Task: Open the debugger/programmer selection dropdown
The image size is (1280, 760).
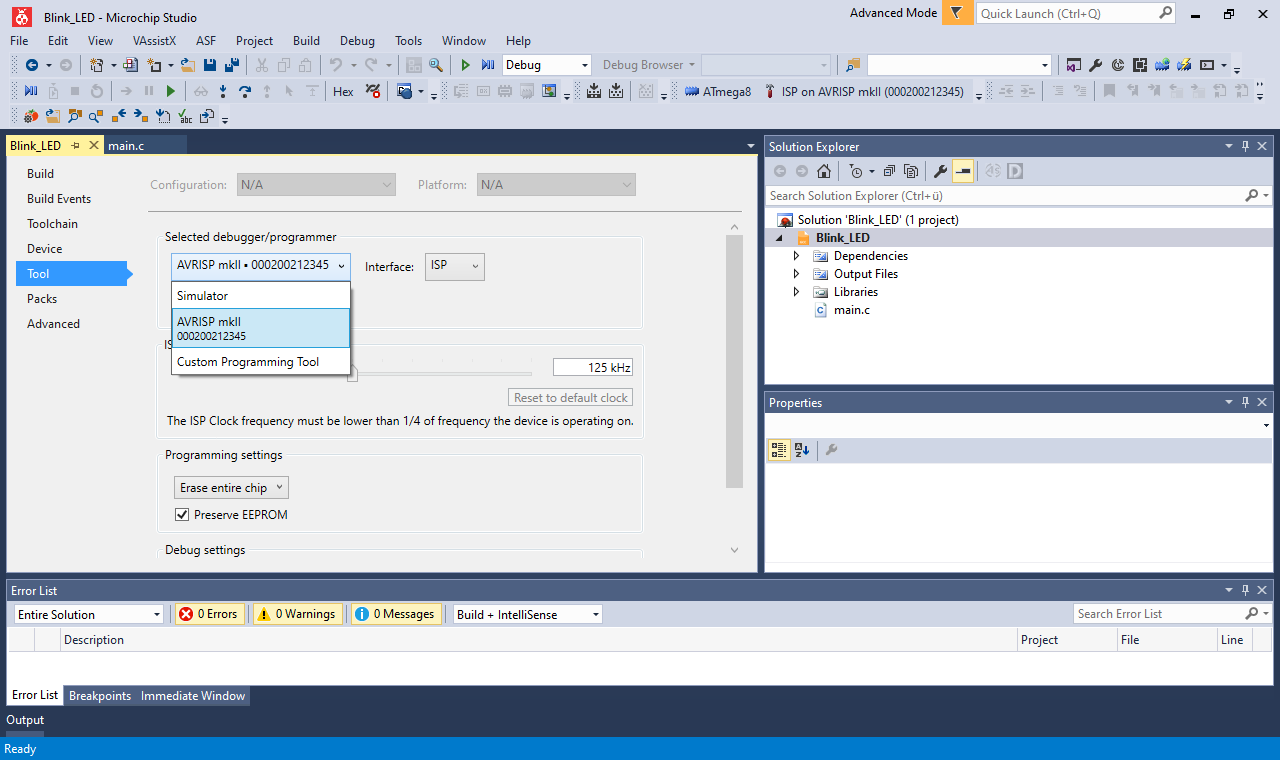Action: click(261, 266)
